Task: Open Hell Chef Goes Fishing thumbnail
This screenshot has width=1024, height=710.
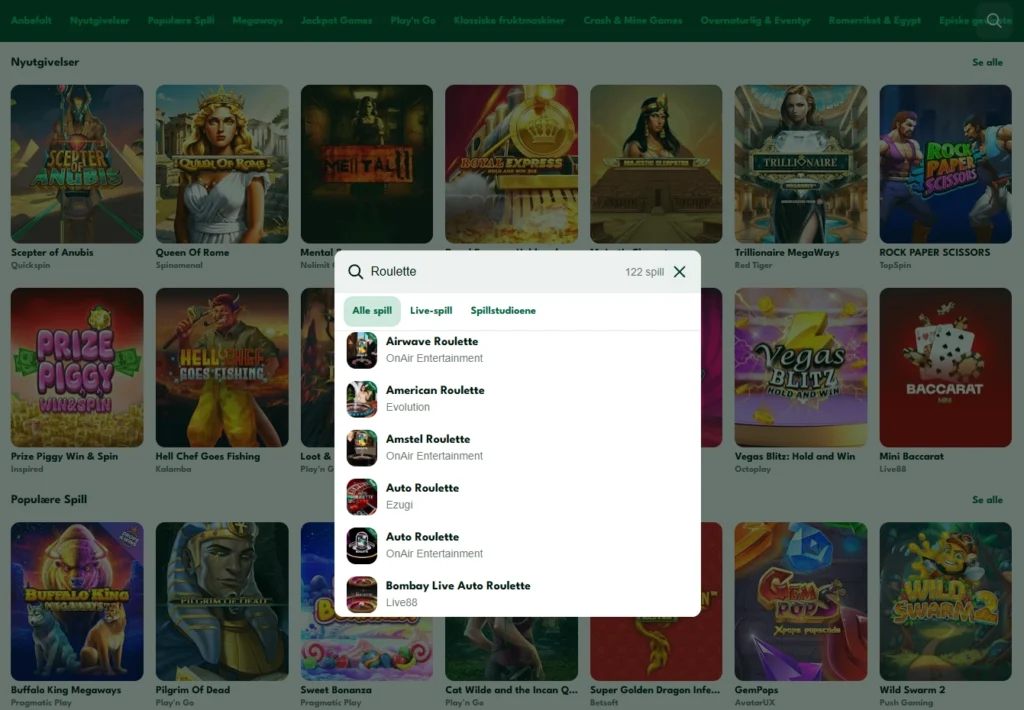Action: [222, 368]
